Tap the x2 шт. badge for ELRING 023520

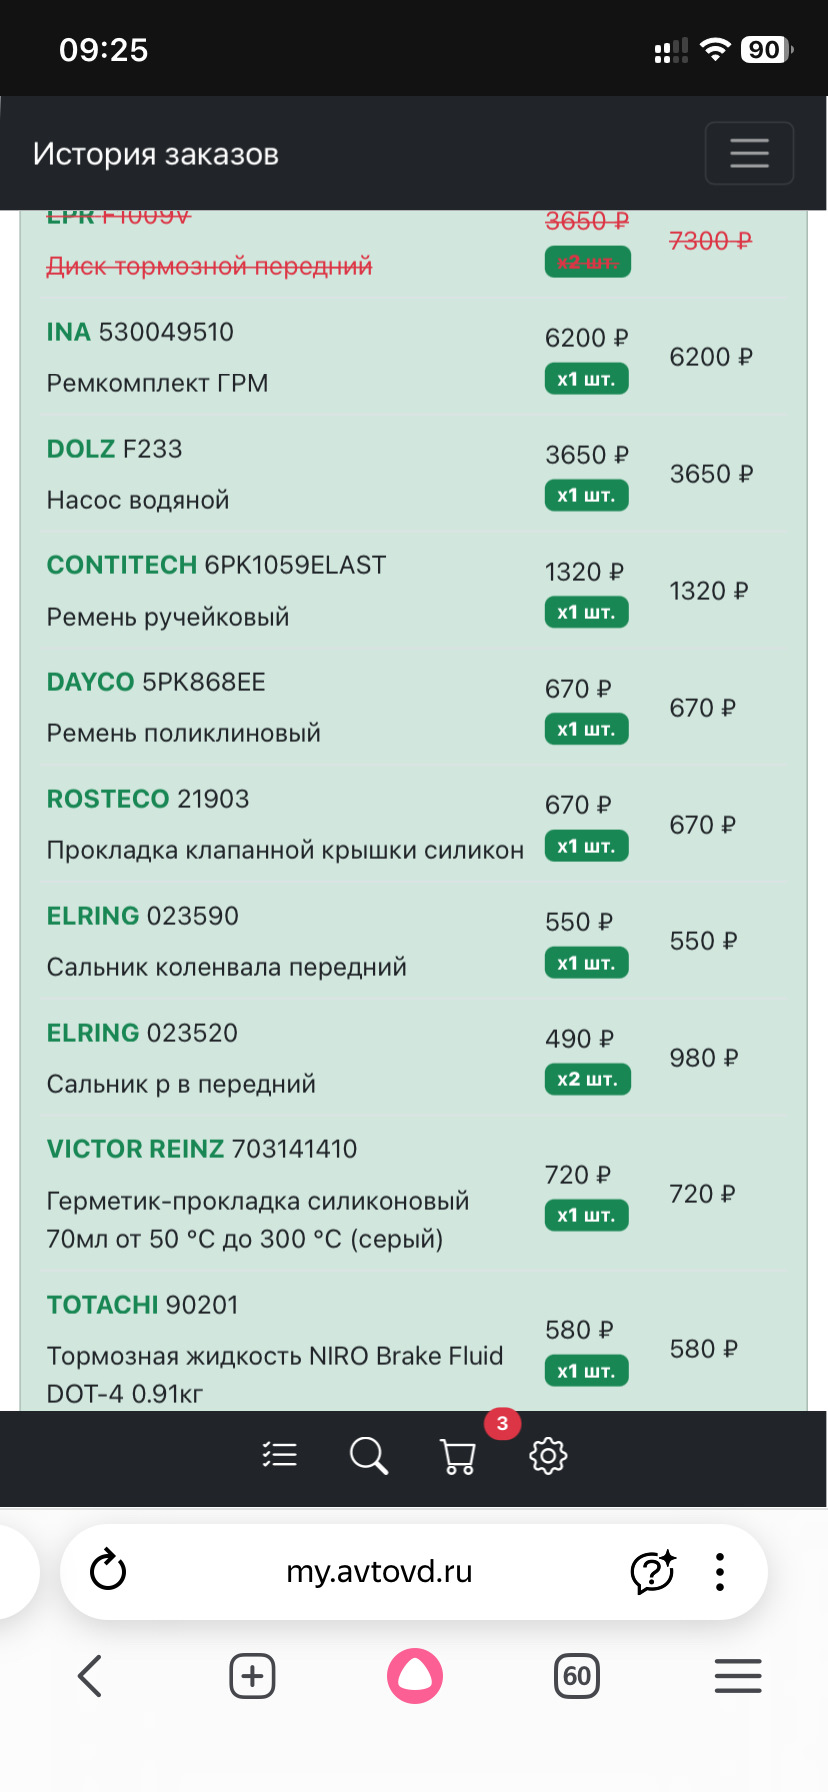tap(587, 1079)
